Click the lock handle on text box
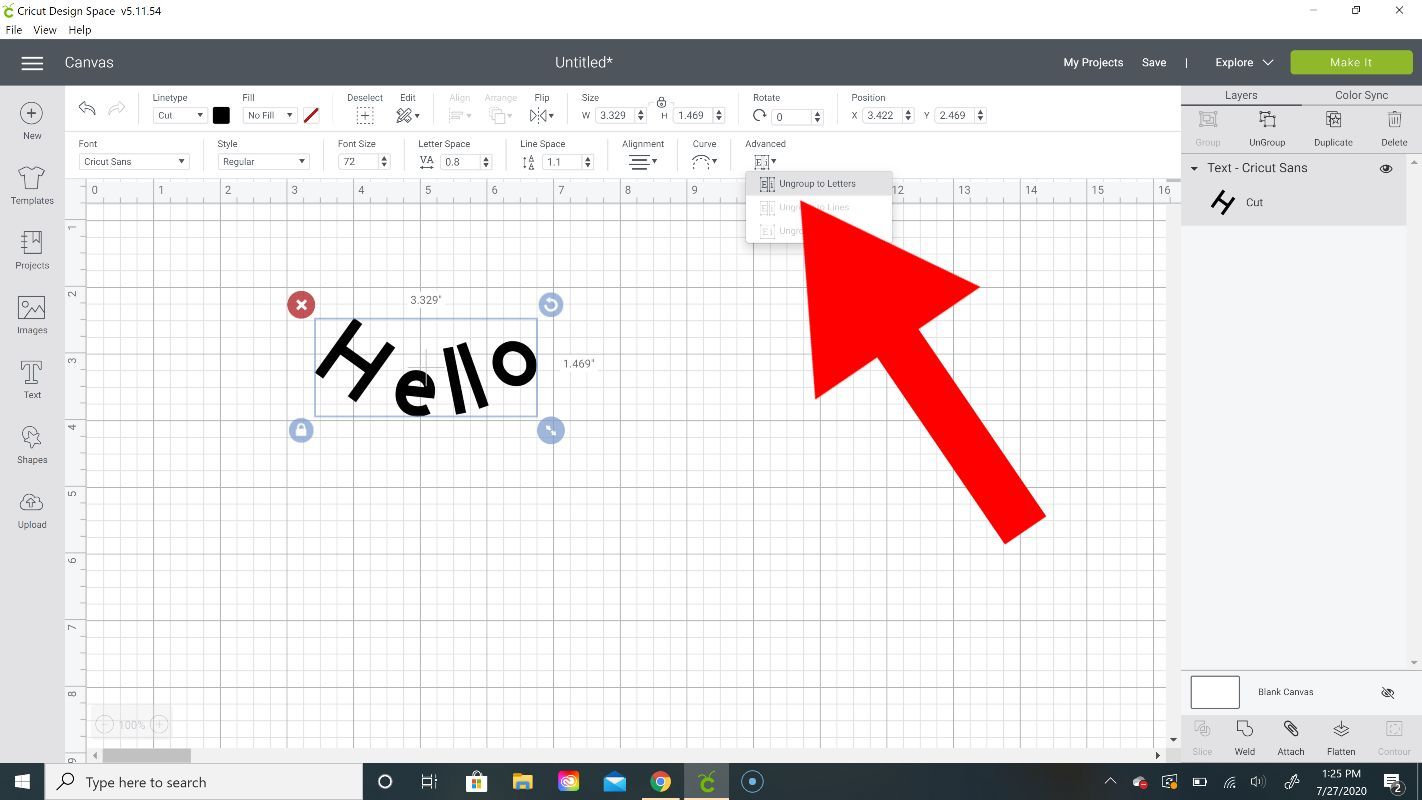This screenshot has height=800, width=1422. tap(301, 430)
